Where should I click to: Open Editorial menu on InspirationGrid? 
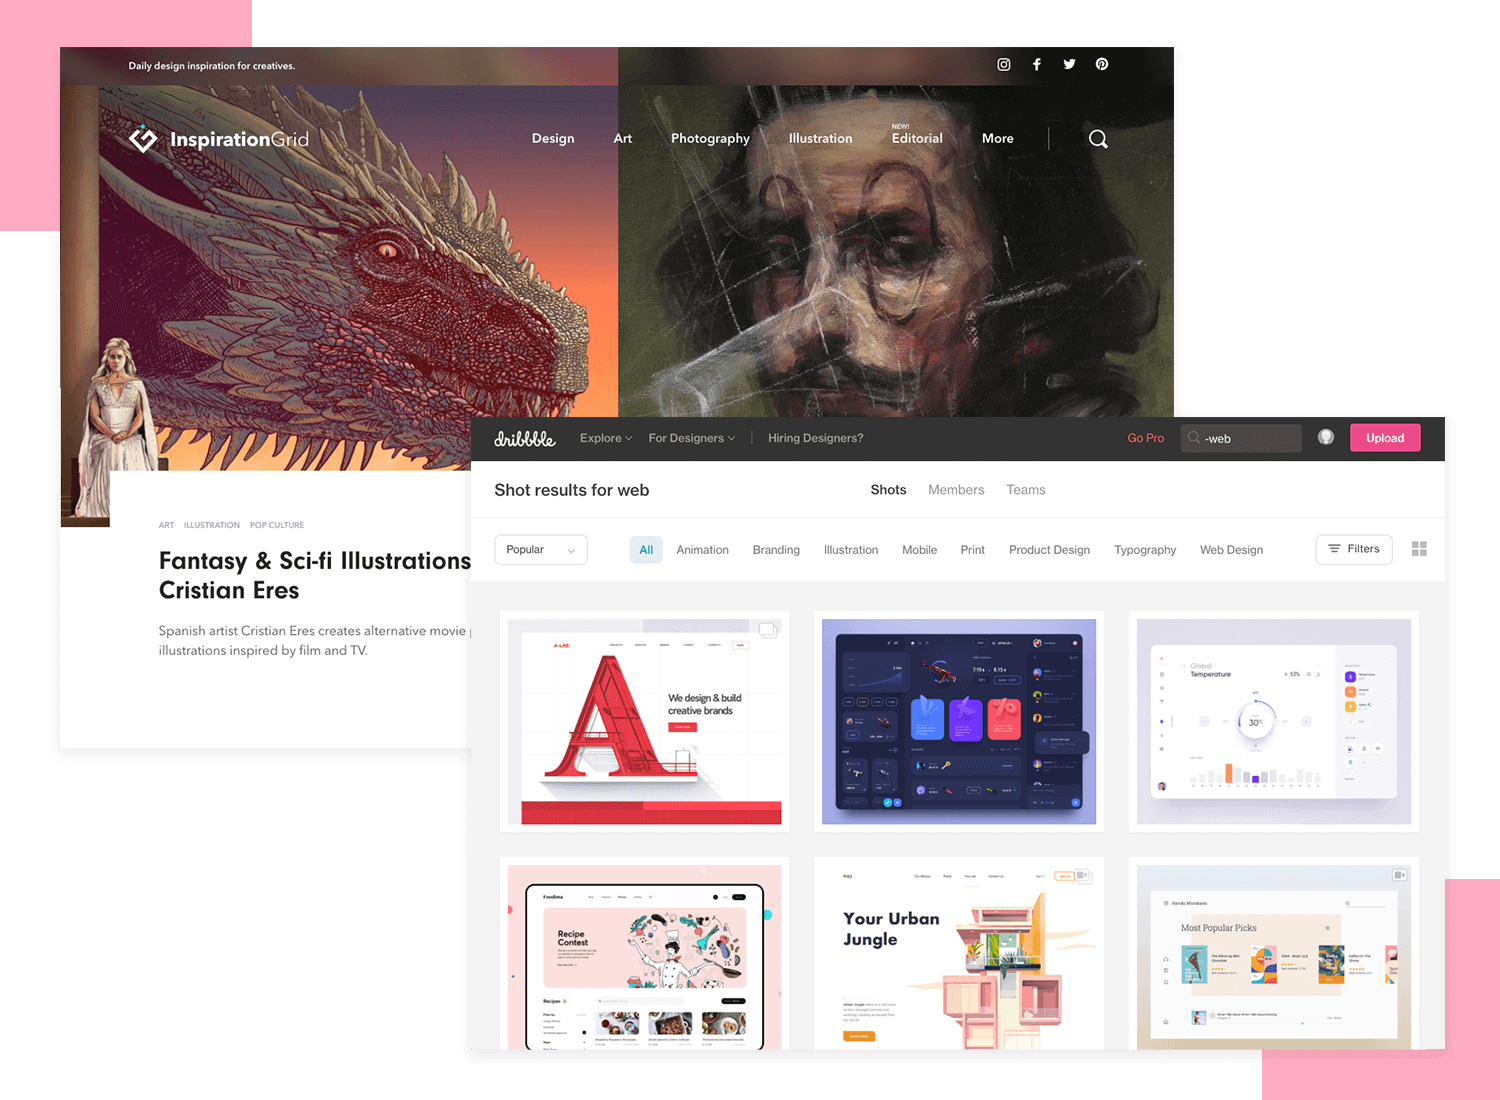pos(917,138)
